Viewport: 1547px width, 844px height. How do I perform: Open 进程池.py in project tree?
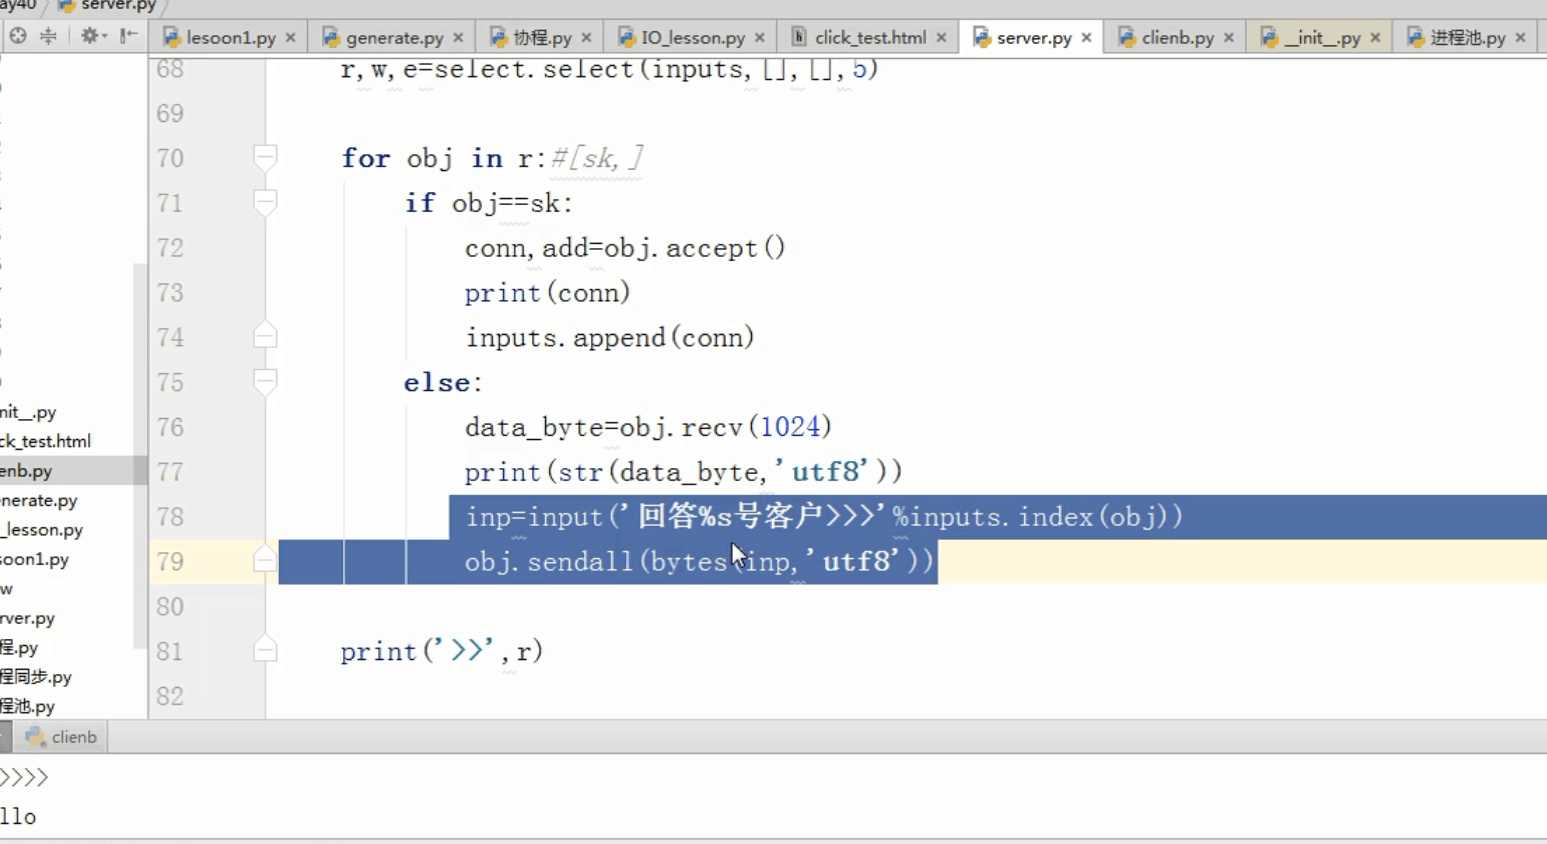click(28, 706)
